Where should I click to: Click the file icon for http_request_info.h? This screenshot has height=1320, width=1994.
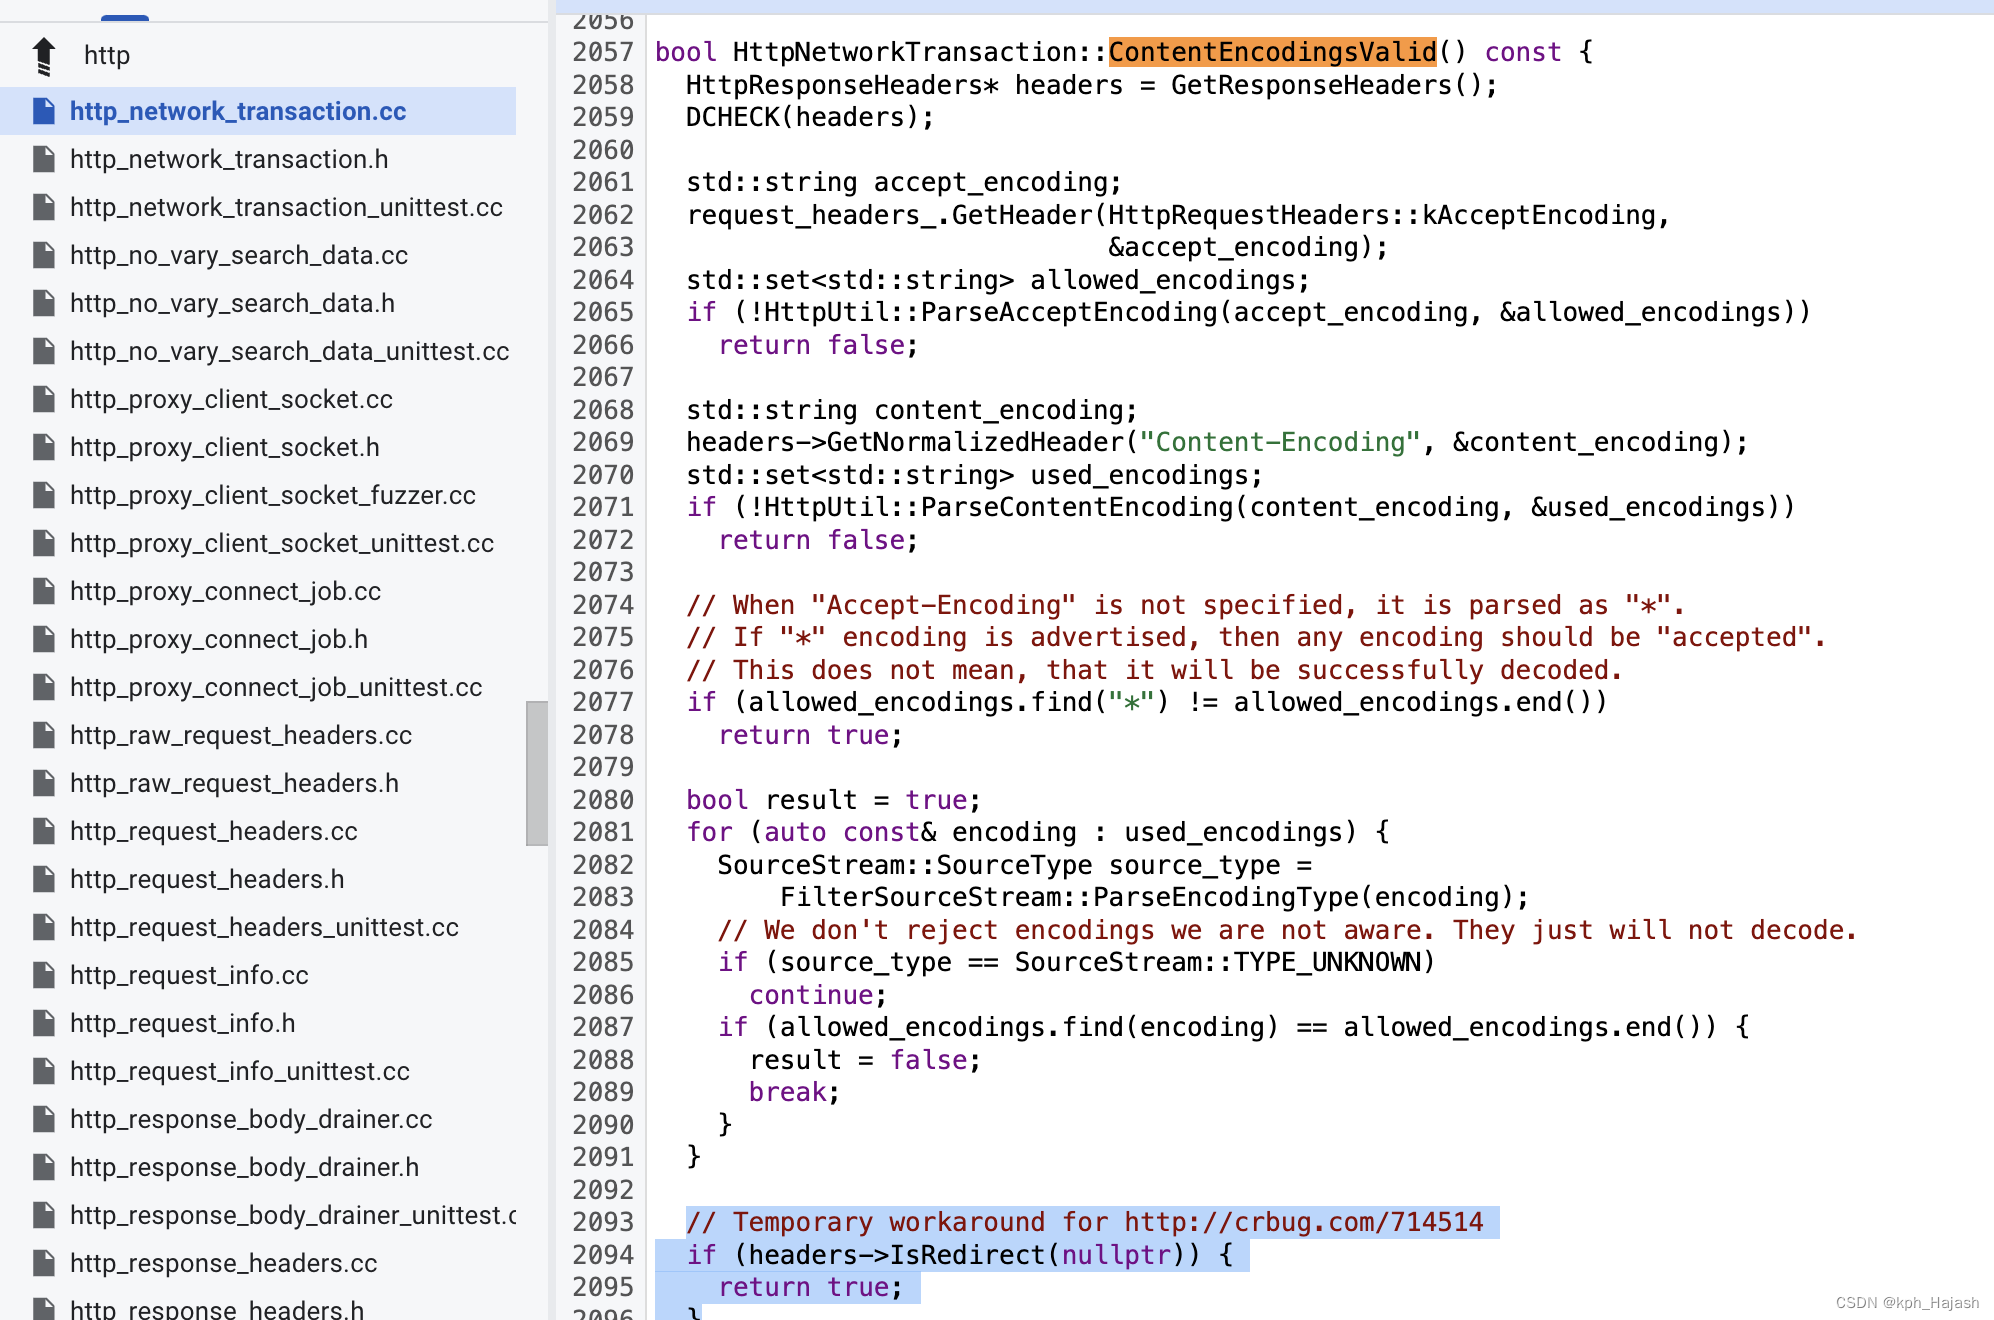44,1023
